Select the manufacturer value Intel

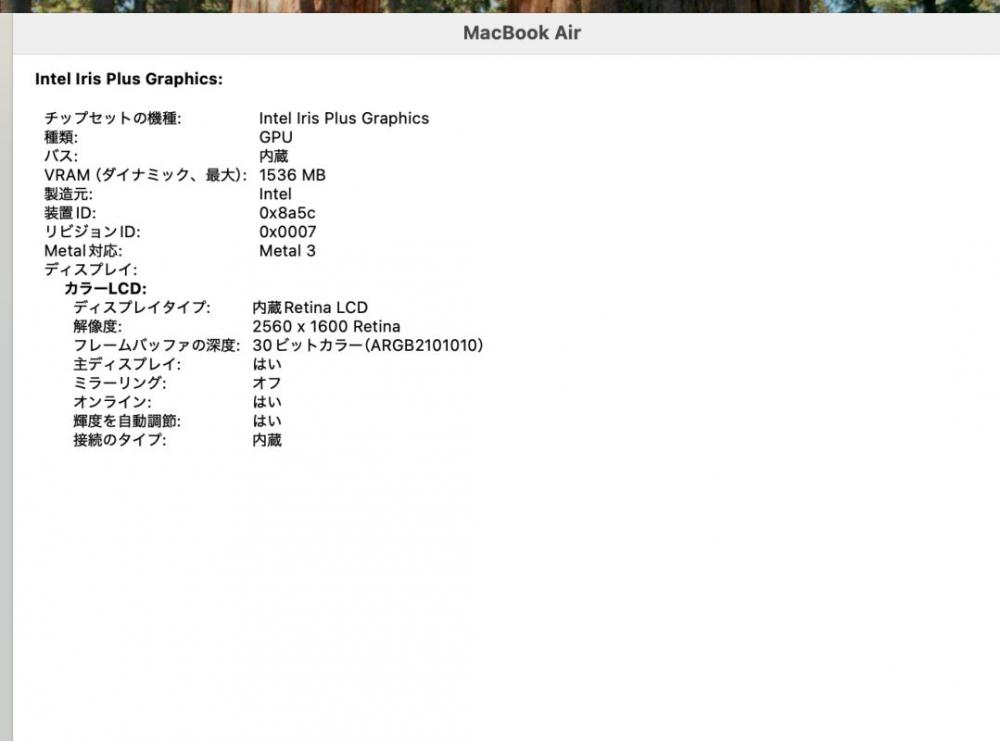pyautogui.click(x=275, y=194)
